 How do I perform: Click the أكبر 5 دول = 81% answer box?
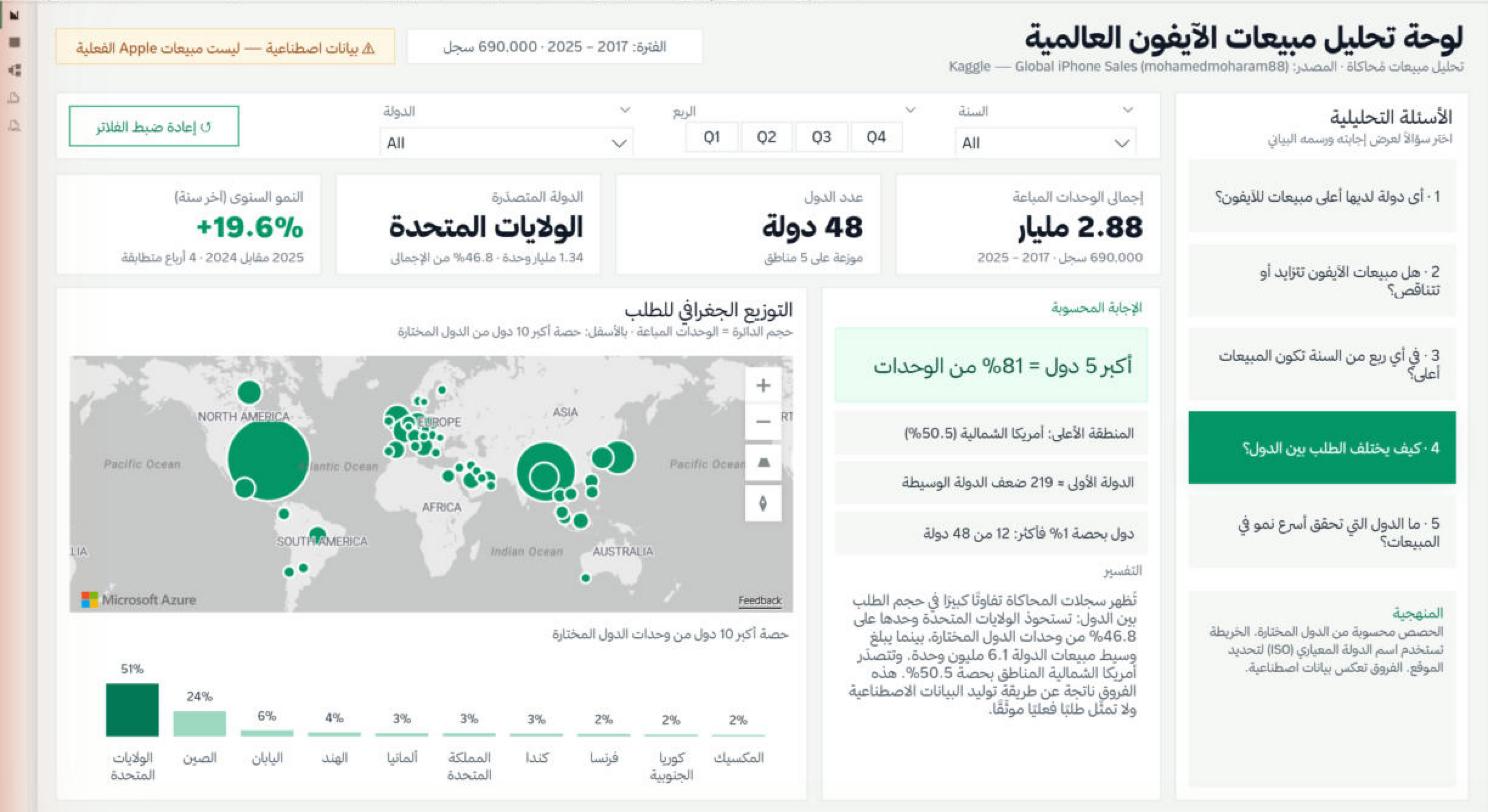coord(991,365)
